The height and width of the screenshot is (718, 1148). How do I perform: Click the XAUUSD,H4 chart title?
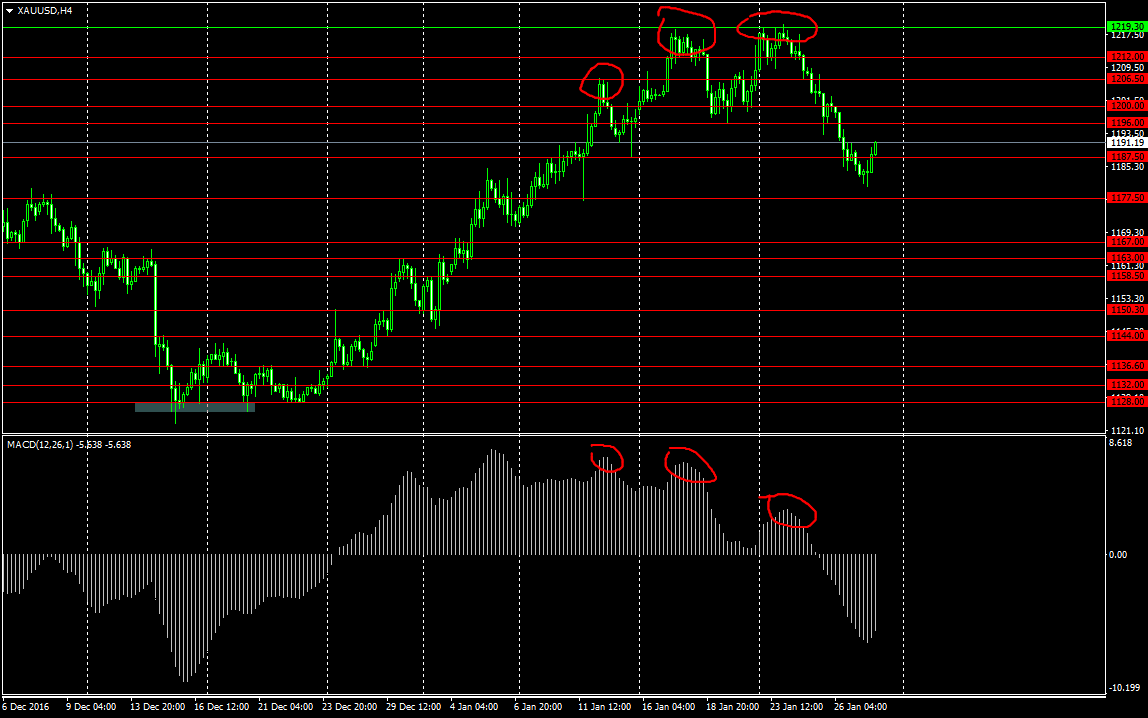45,11
